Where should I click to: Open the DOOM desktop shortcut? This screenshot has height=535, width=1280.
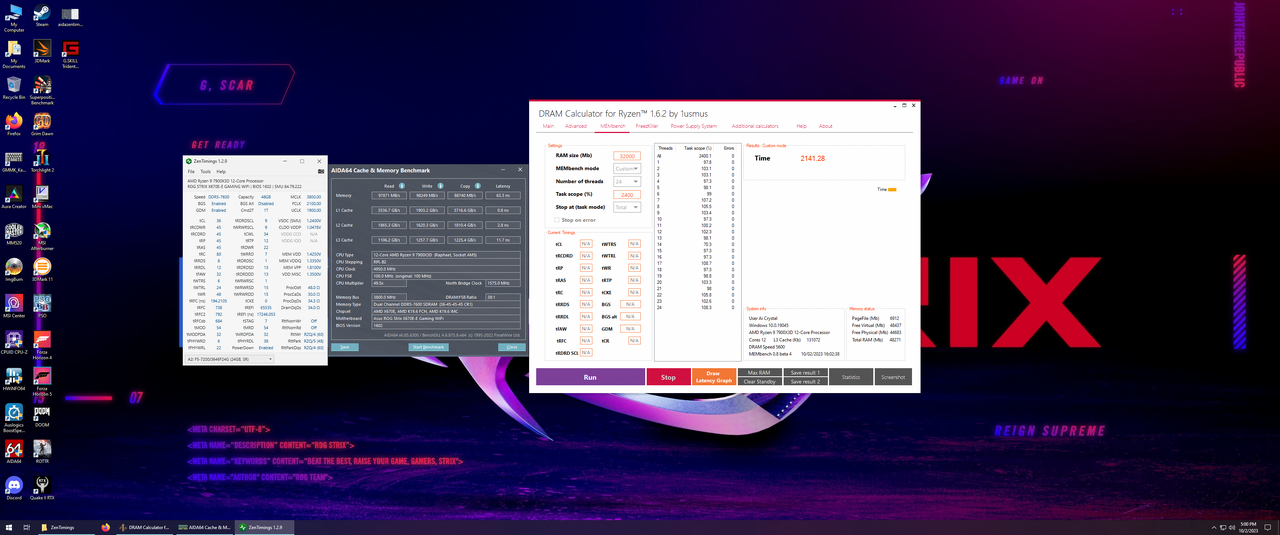[42, 413]
